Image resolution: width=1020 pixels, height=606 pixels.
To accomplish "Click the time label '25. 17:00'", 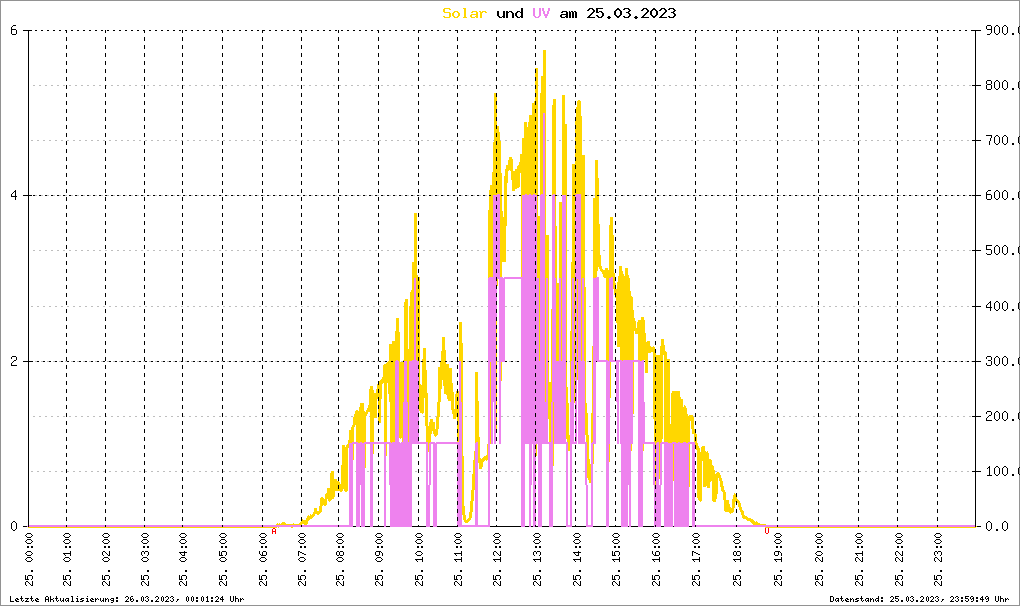I will tap(697, 560).
